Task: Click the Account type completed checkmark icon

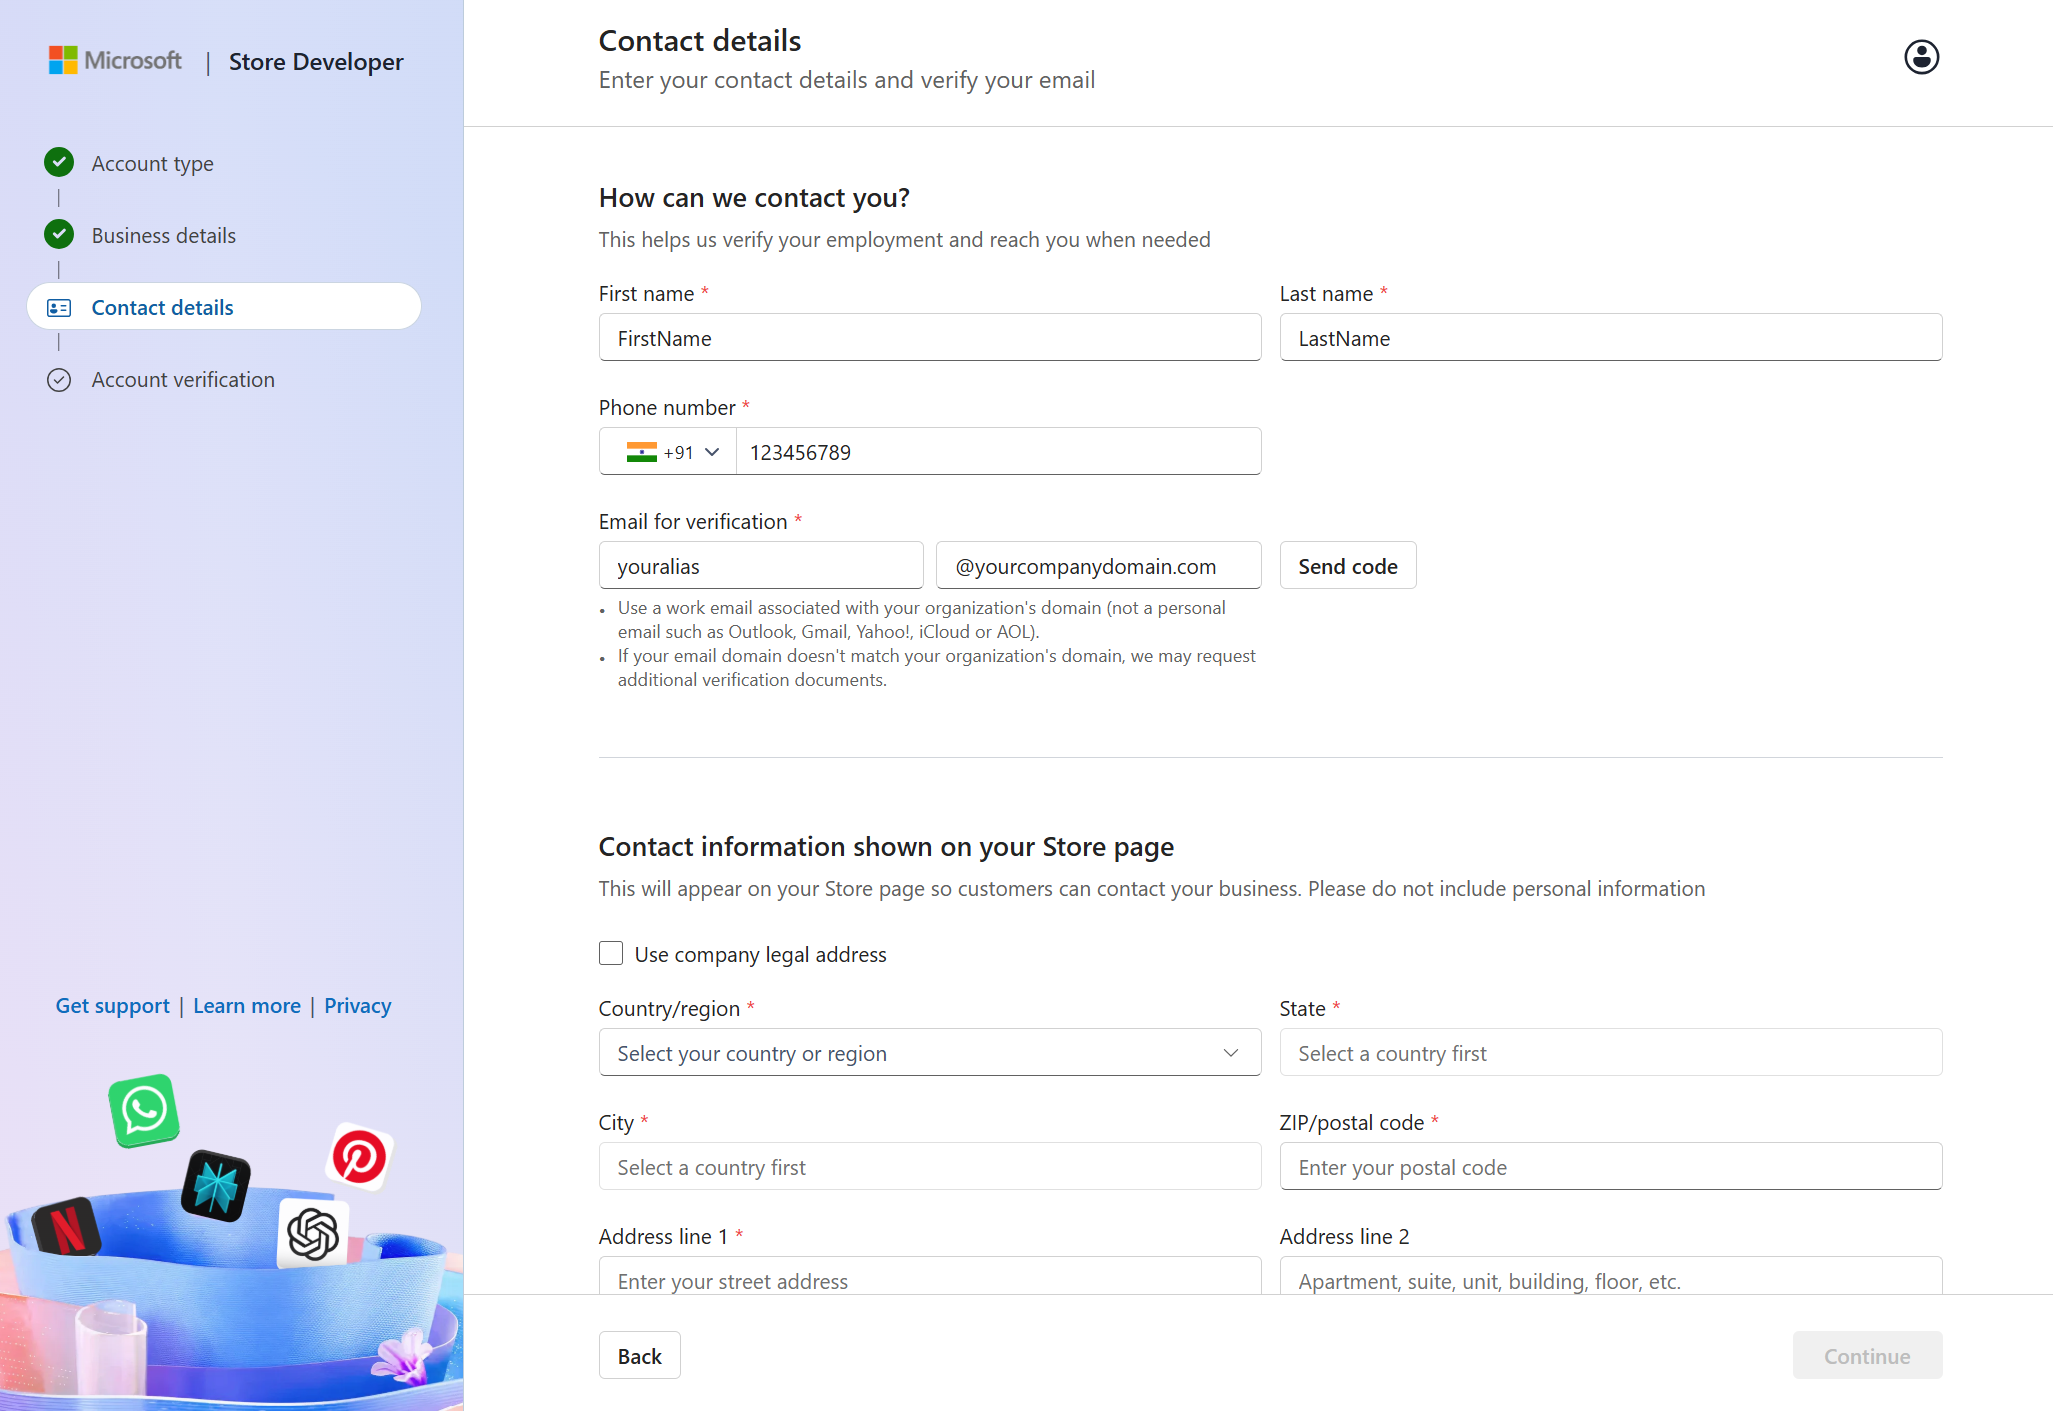Action: (59, 162)
